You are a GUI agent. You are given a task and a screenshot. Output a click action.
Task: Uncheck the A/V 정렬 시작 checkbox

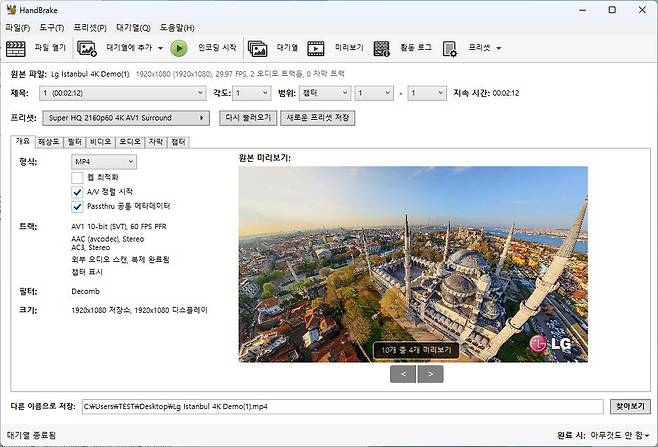coord(77,192)
